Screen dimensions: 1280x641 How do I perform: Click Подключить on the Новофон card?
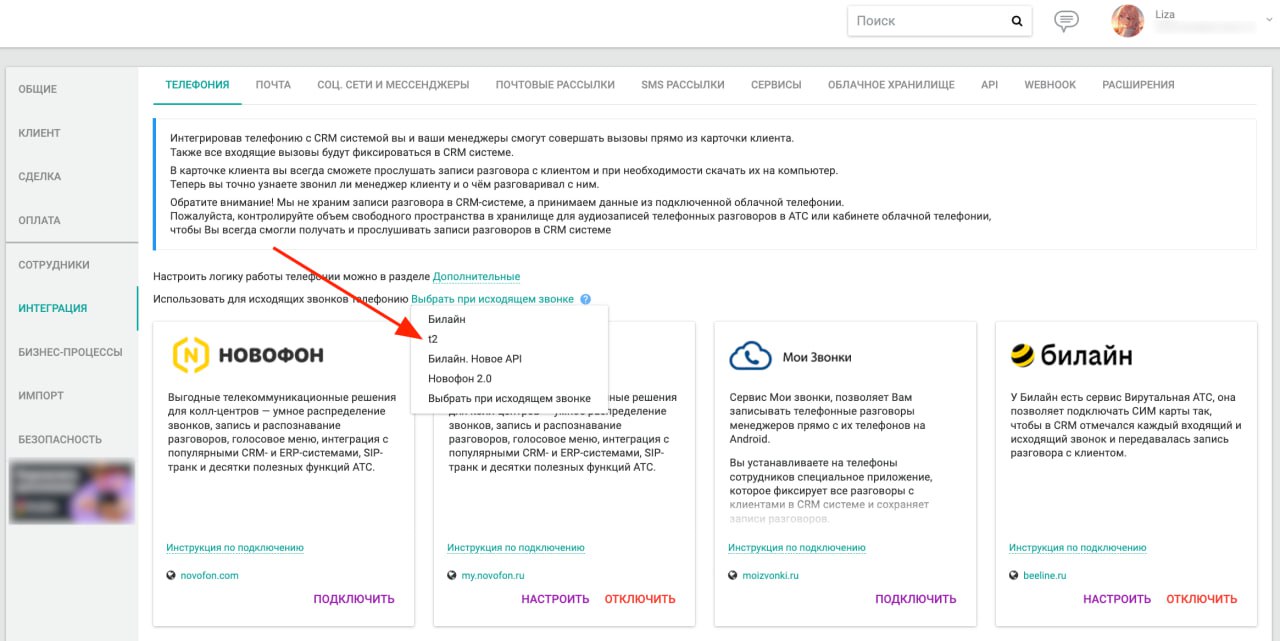pyautogui.click(x=354, y=599)
